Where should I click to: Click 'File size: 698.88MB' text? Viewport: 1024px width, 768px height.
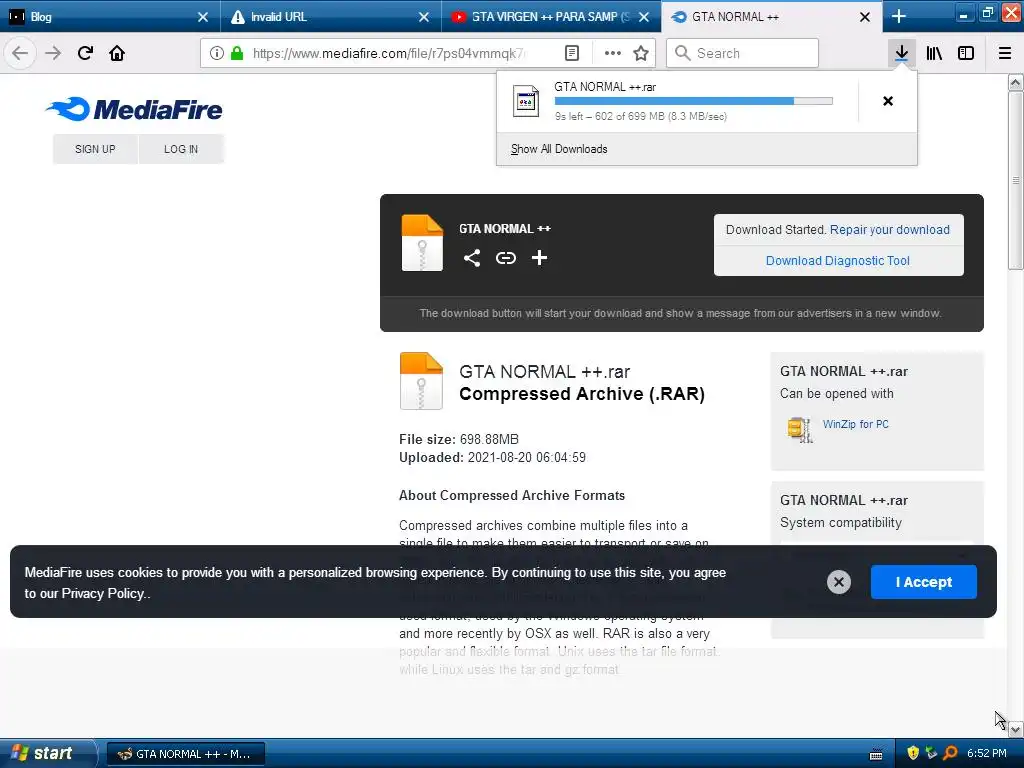click(x=458, y=439)
